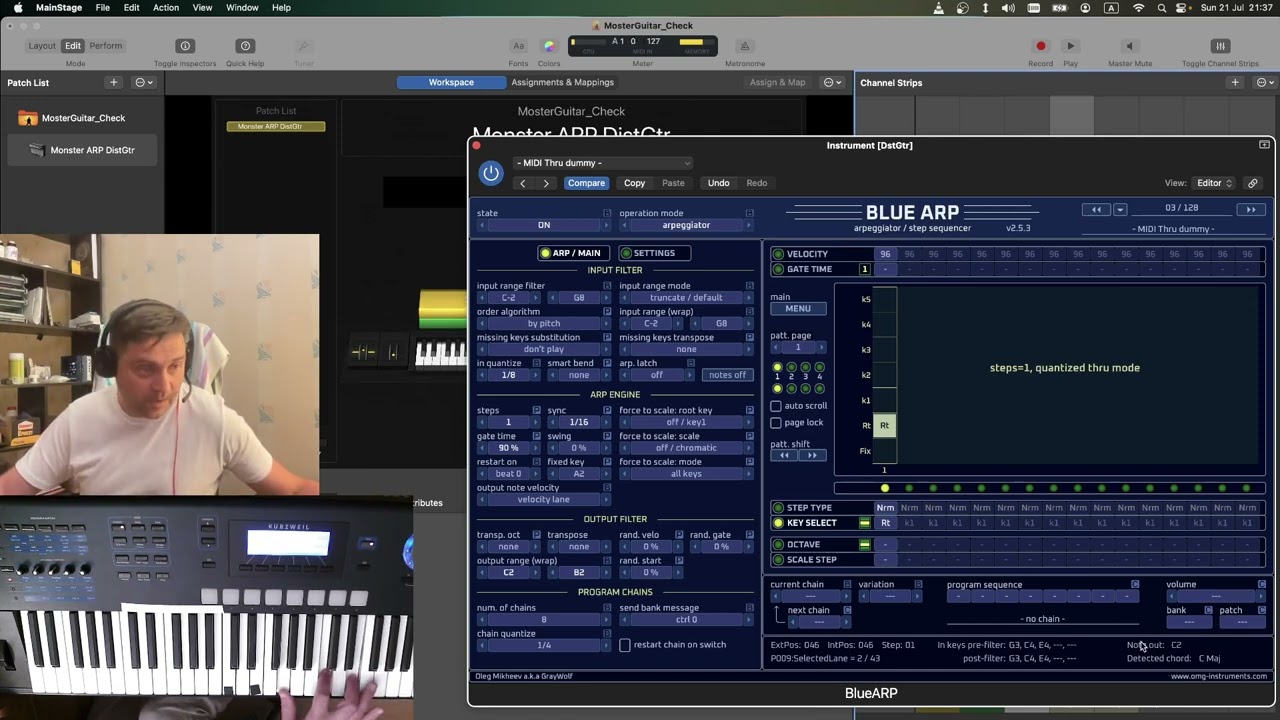
Task: Click the swing 0 % value
Action: (579, 448)
